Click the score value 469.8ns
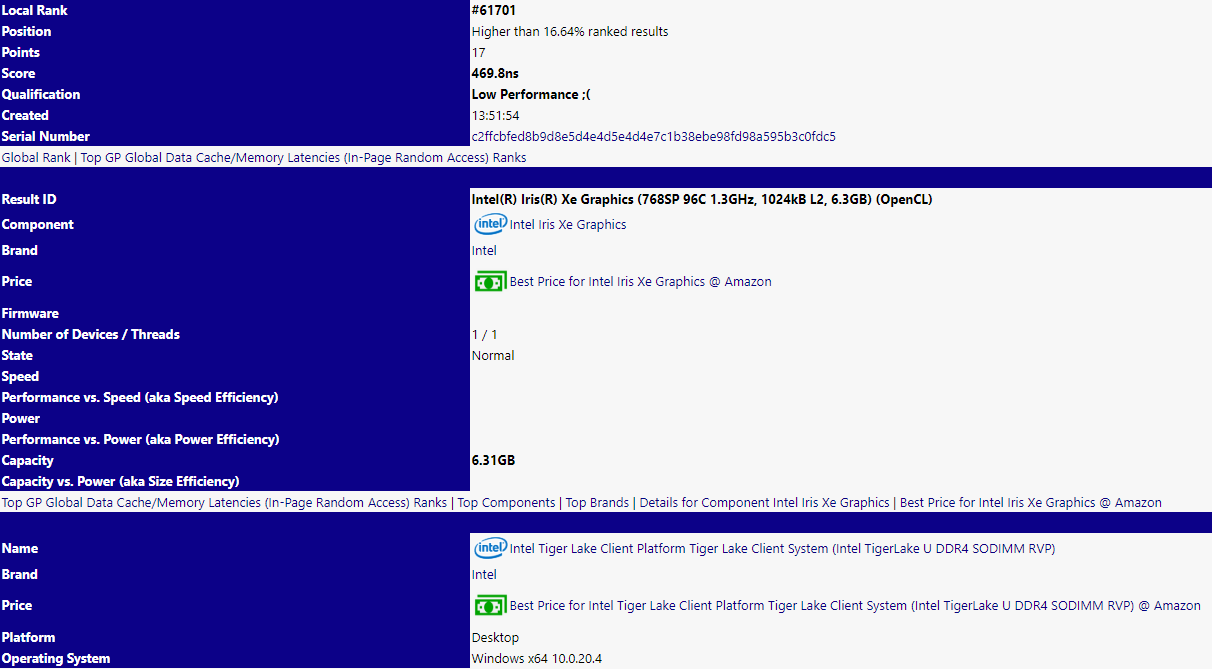The image size is (1212, 669). [495, 73]
